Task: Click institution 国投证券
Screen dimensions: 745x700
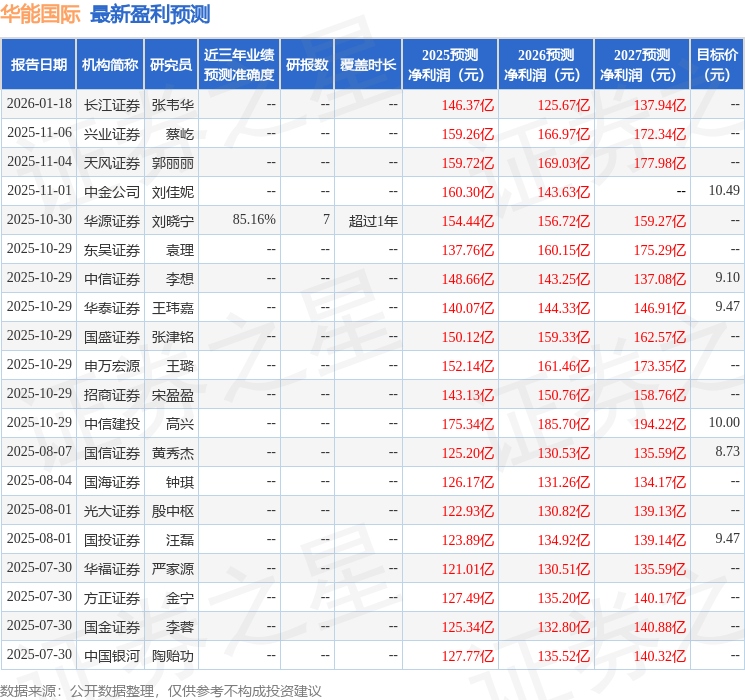Action: point(112,540)
